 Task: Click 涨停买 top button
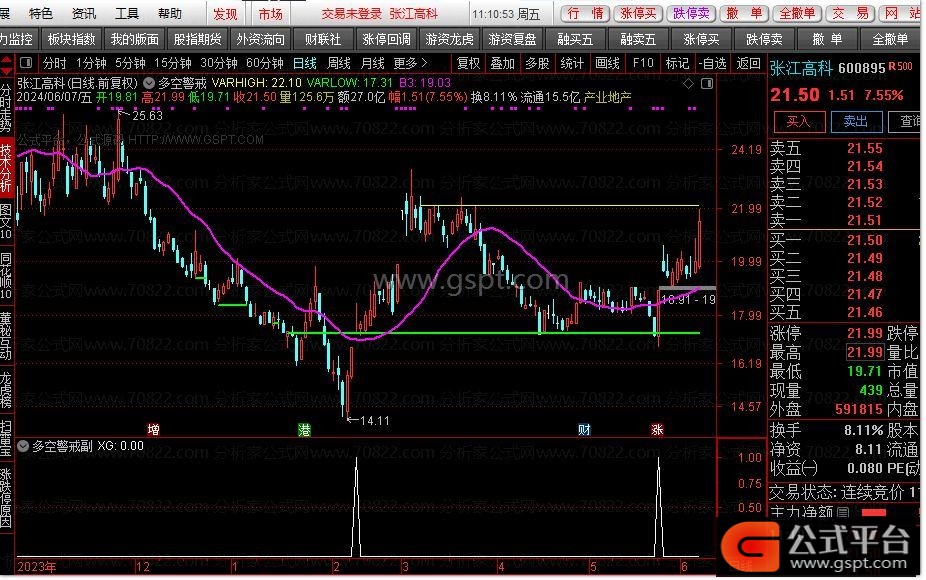pyautogui.click(x=638, y=13)
